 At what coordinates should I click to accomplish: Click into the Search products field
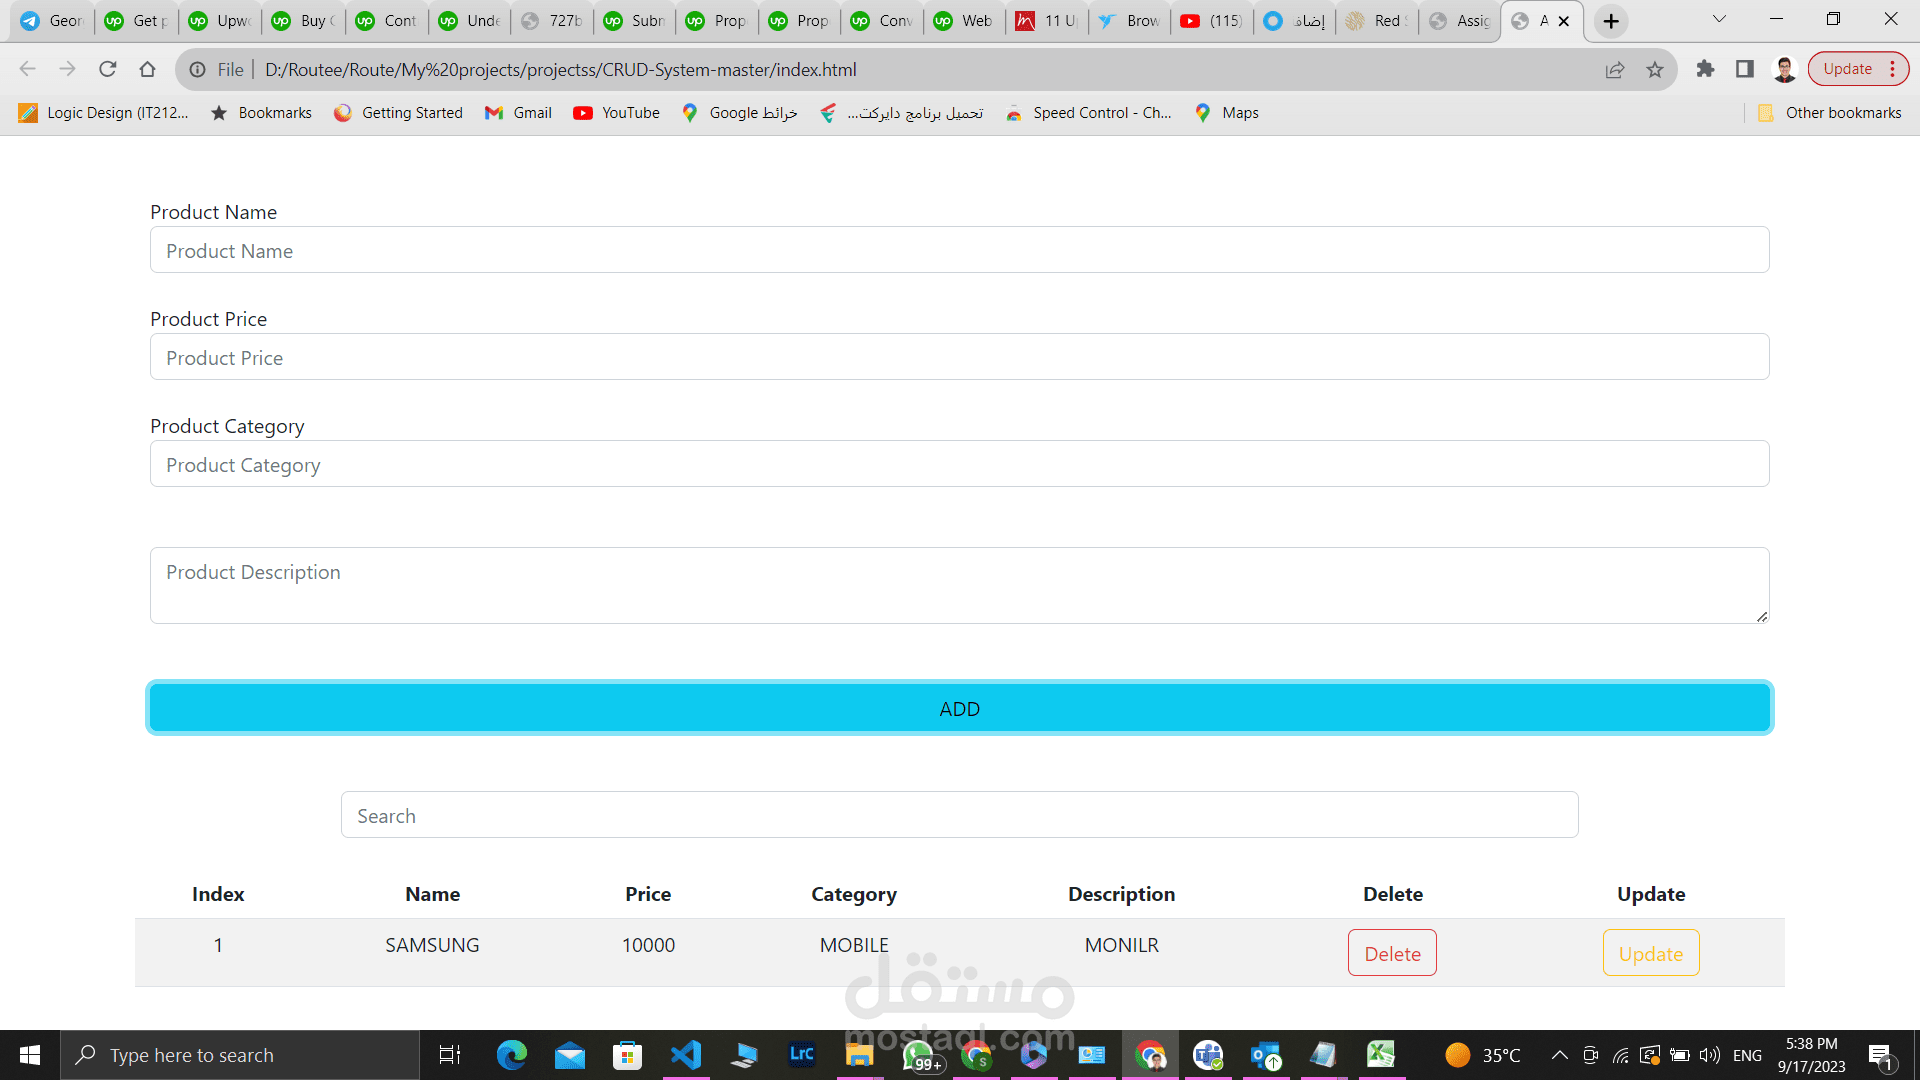pyautogui.click(x=959, y=815)
